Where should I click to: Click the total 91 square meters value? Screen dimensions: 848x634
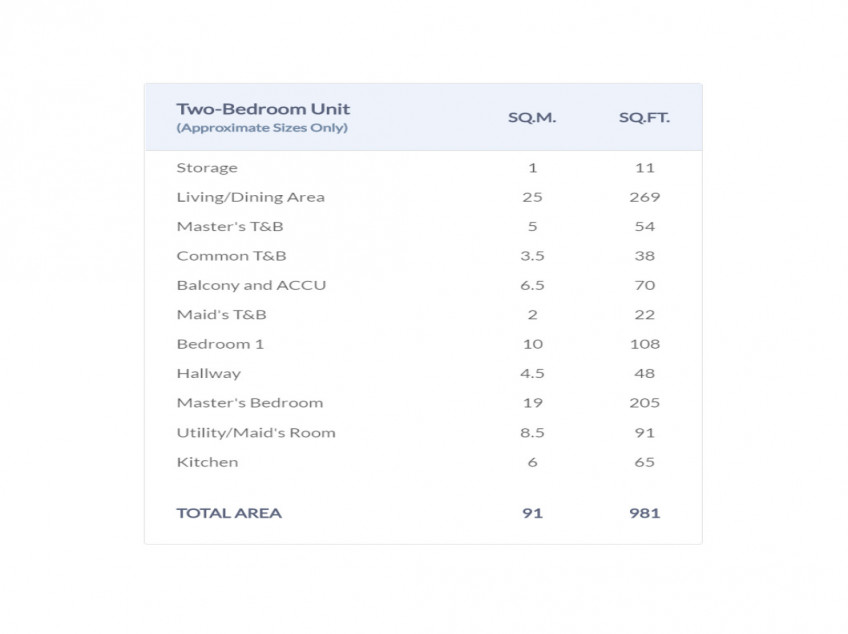click(x=532, y=513)
